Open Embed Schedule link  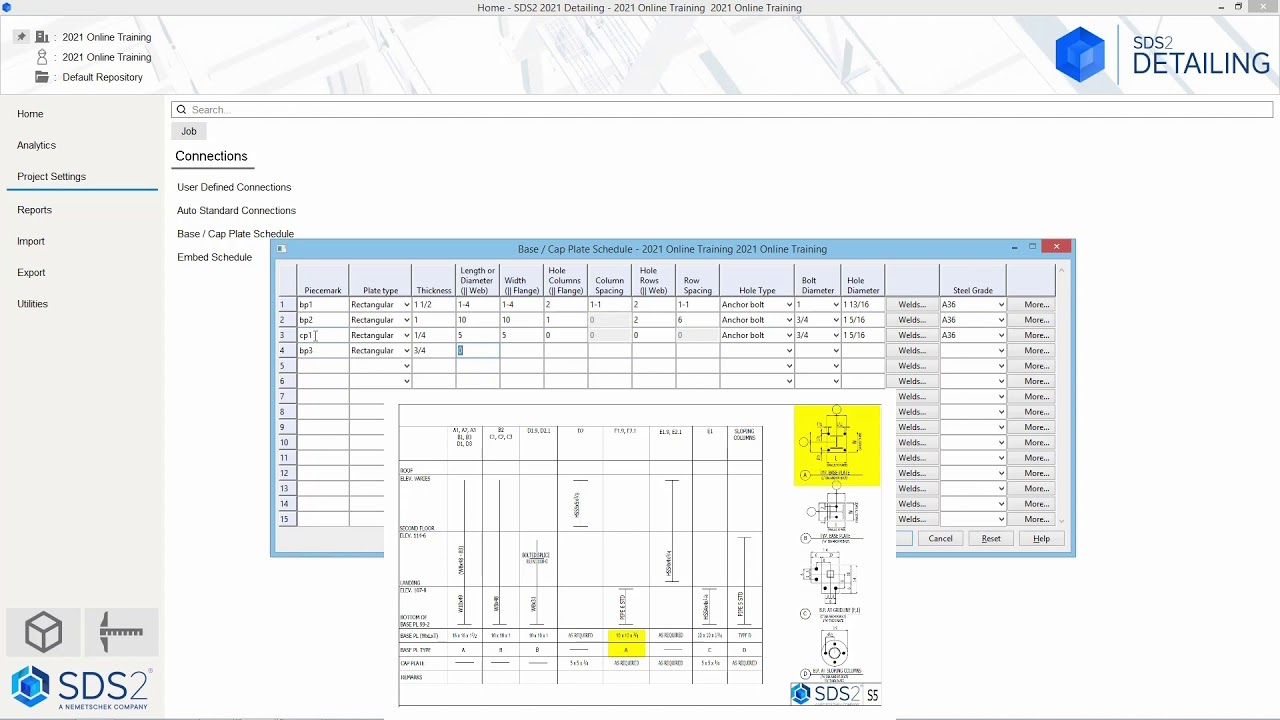pyautogui.click(x=214, y=257)
